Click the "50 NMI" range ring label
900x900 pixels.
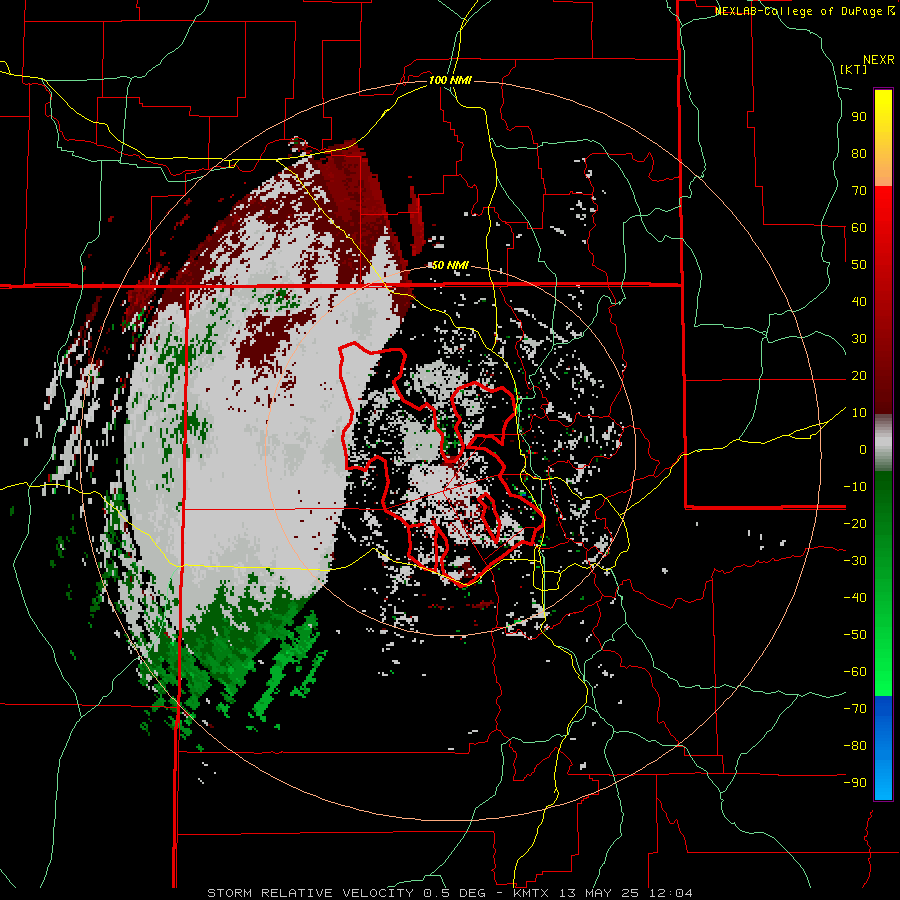tap(450, 265)
